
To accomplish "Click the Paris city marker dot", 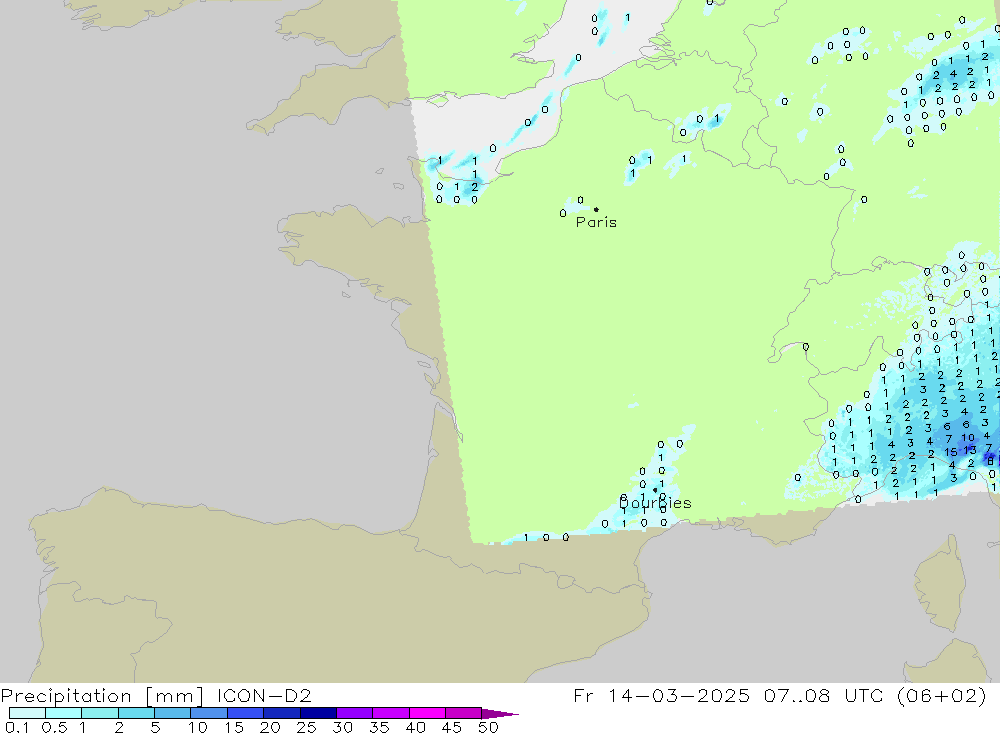I will pos(596,209).
